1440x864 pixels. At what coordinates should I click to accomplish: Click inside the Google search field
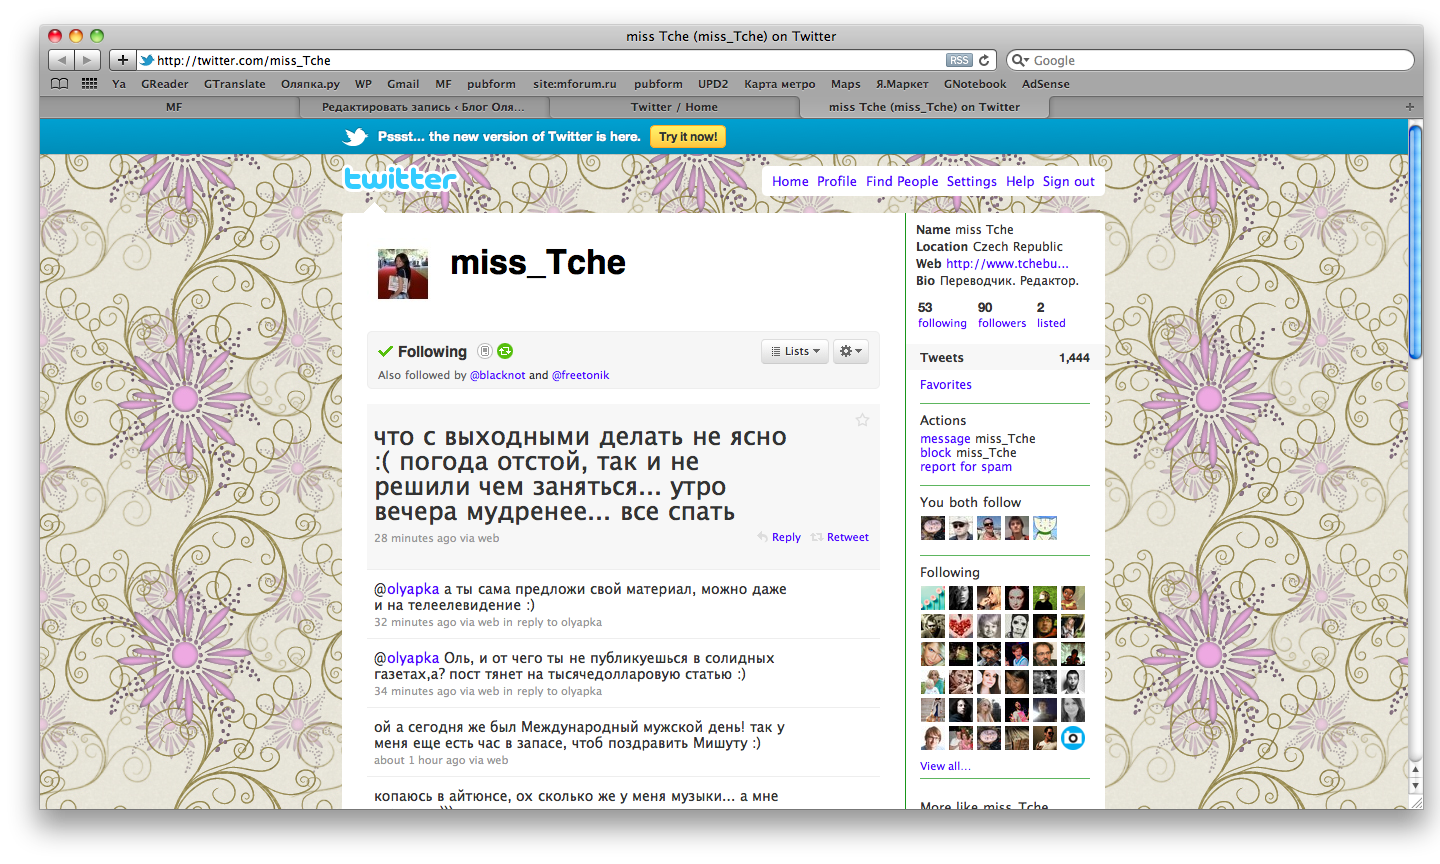pyautogui.click(x=1210, y=60)
